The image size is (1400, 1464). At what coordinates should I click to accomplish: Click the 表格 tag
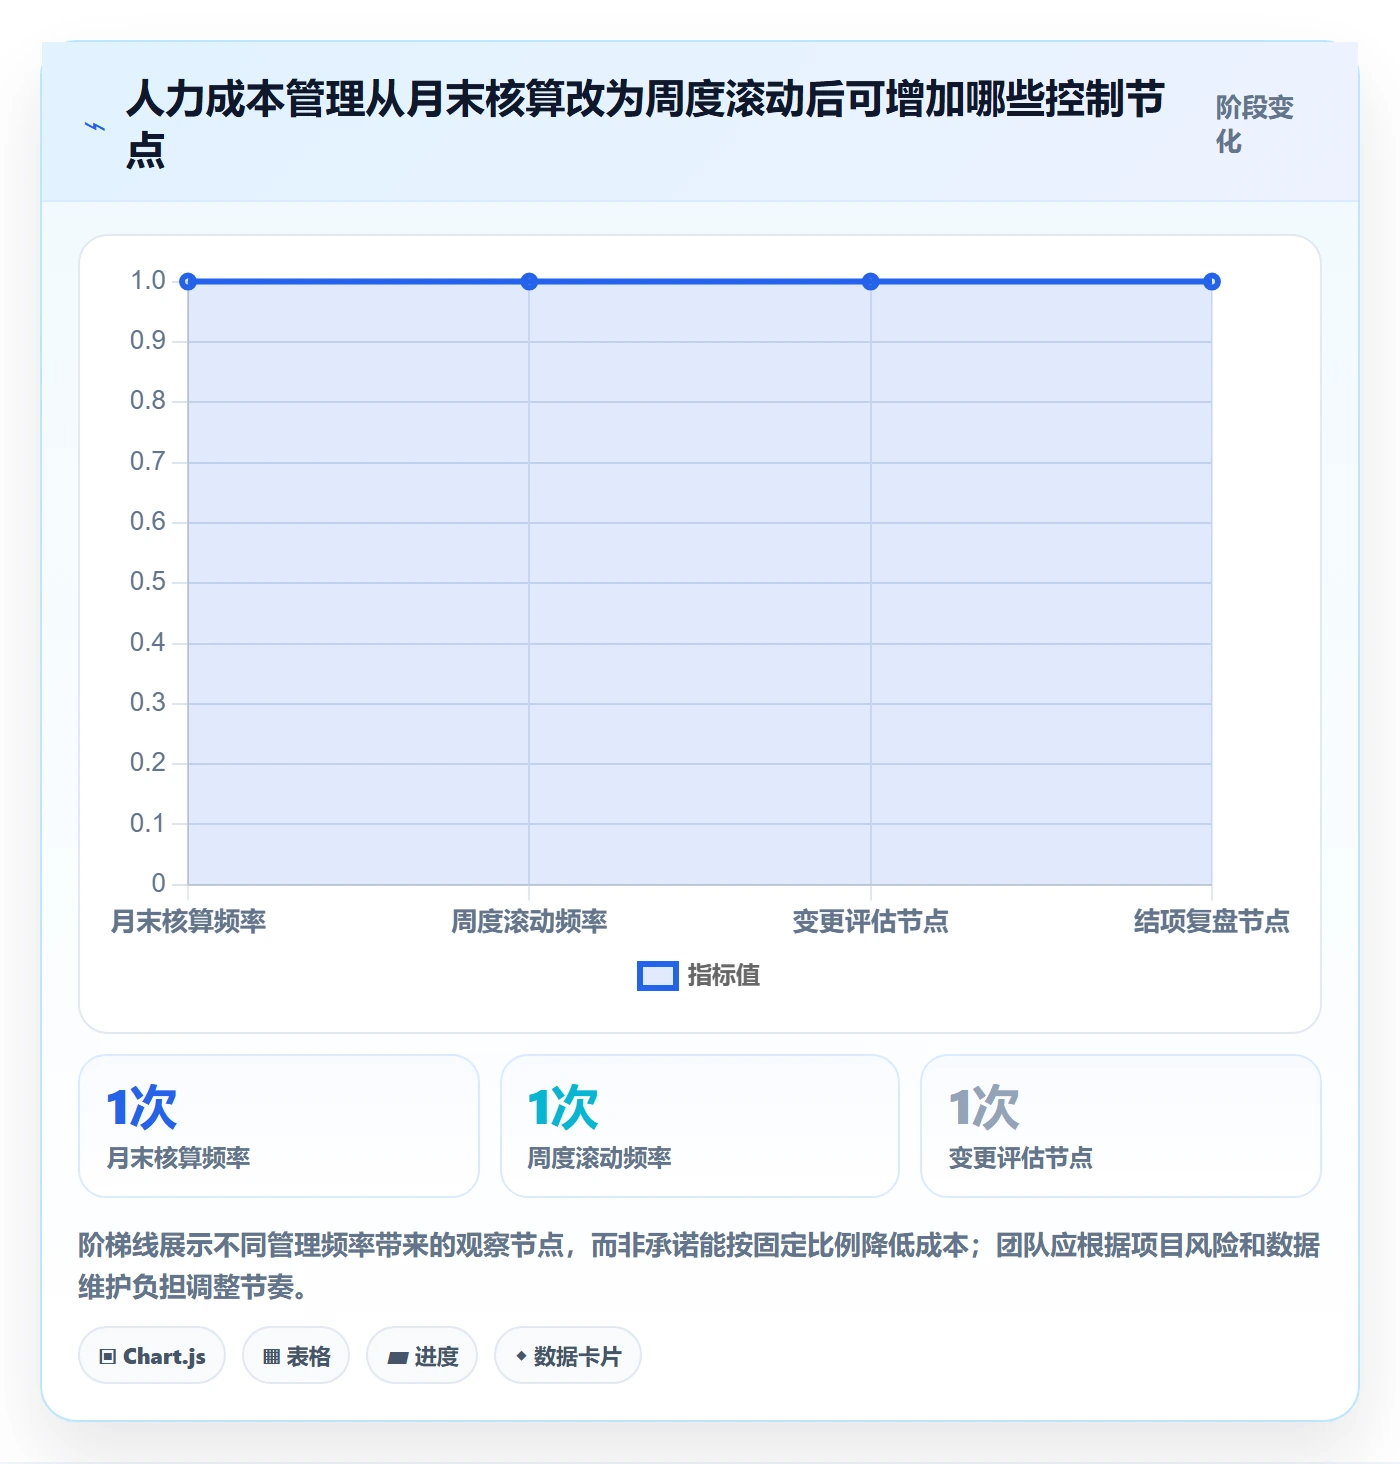pos(296,1356)
